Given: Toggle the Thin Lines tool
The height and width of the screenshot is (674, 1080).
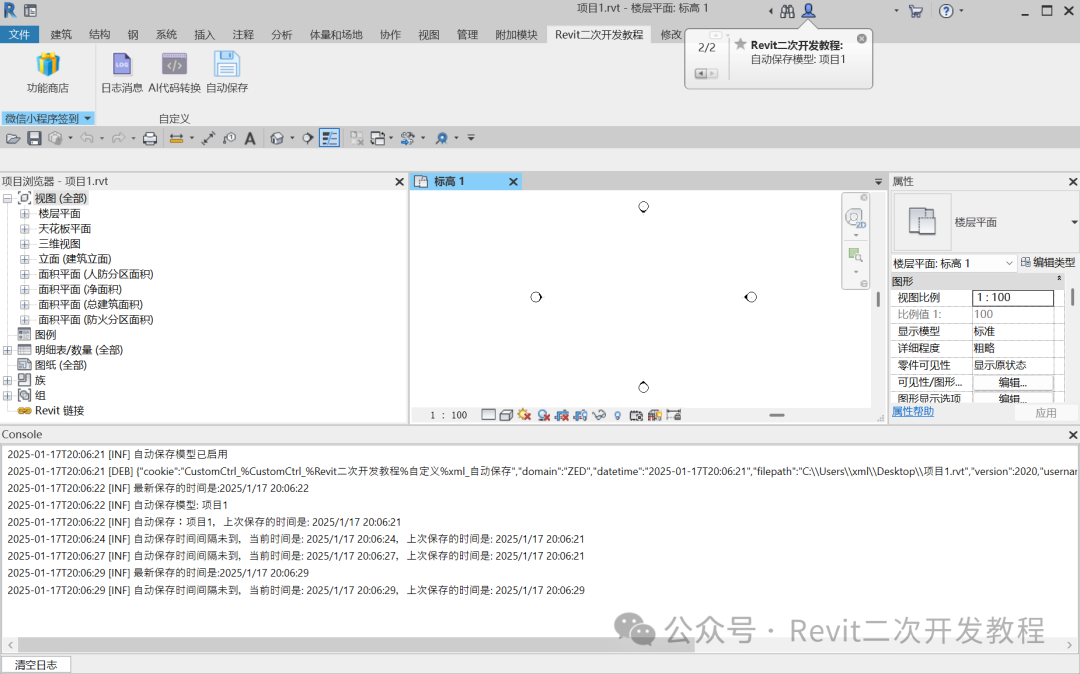Looking at the screenshot, I should (x=329, y=138).
